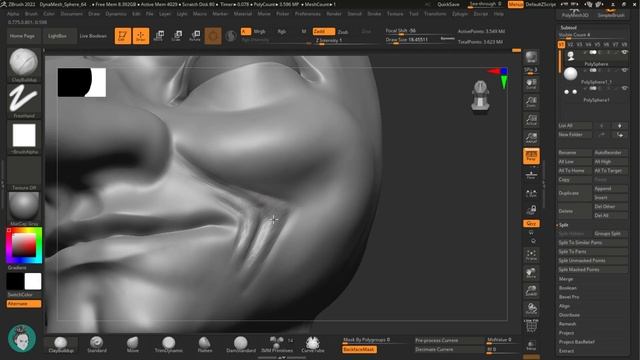Toggle visibility eye of PolySphere1_1 subtool
Viewport: 640px width, 360px height.
(624, 70)
